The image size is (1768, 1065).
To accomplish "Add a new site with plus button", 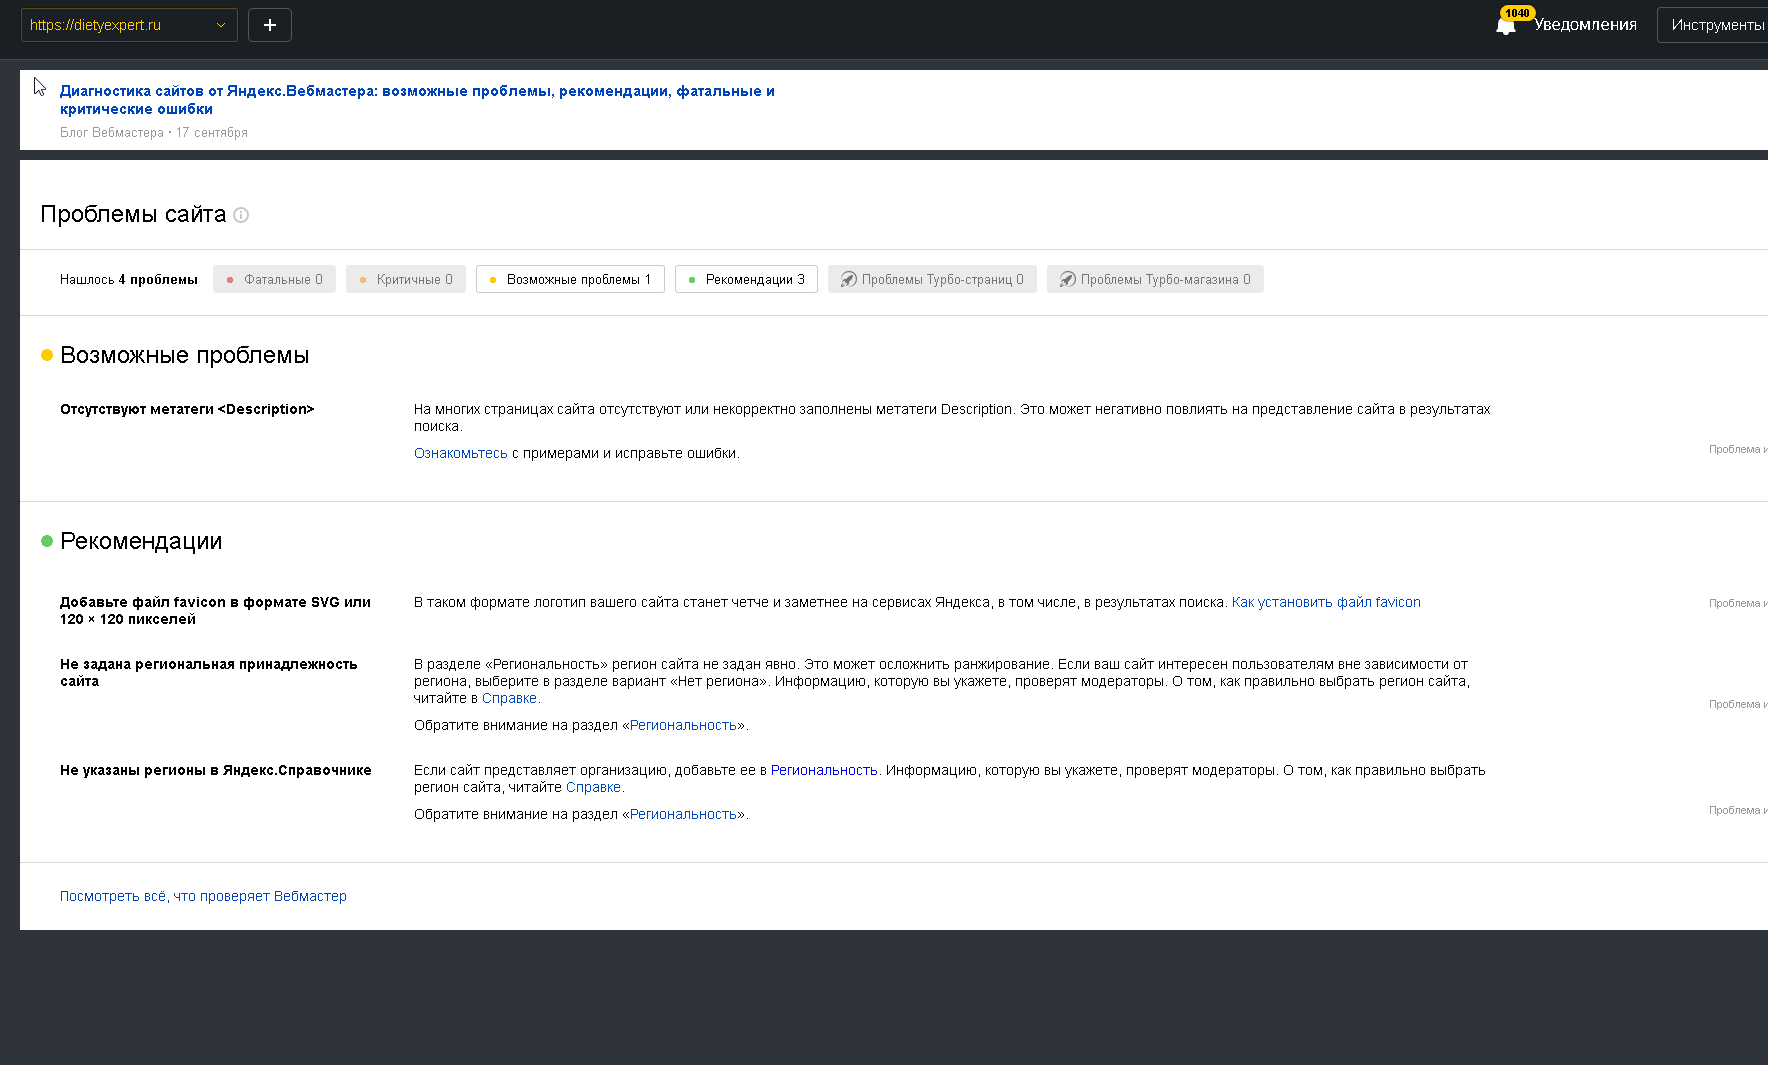I will (270, 25).
